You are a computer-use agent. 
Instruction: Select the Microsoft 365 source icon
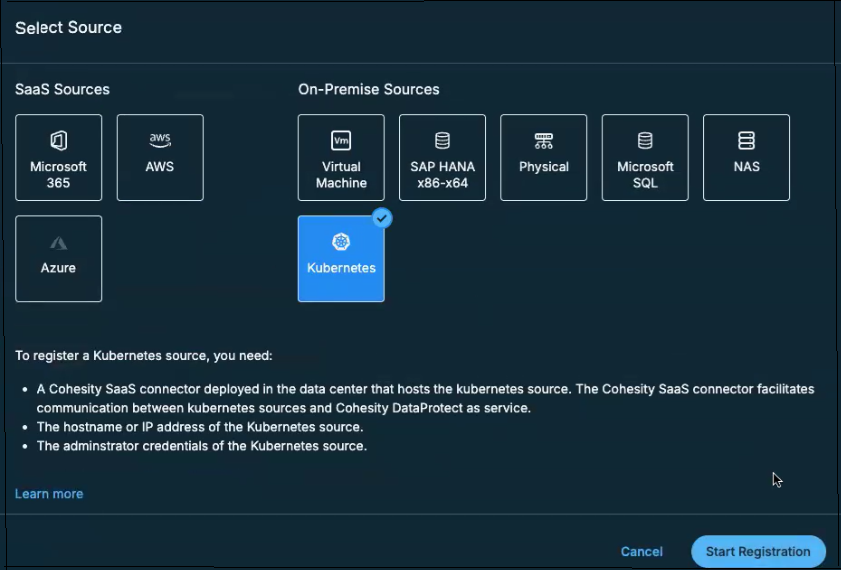pyautogui.click(x=58, y=141)
